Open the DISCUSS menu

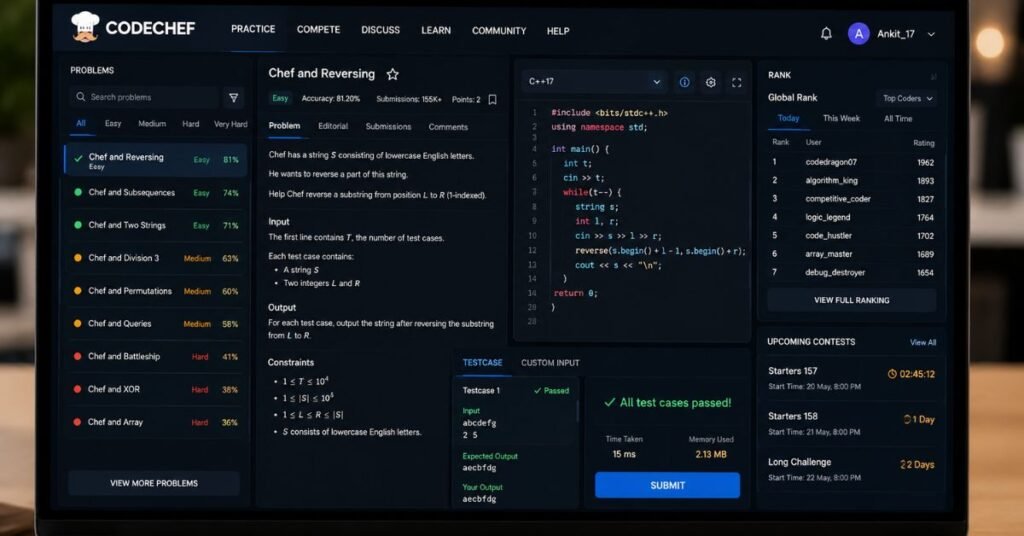pyautogui.click(x=380, y=30)
